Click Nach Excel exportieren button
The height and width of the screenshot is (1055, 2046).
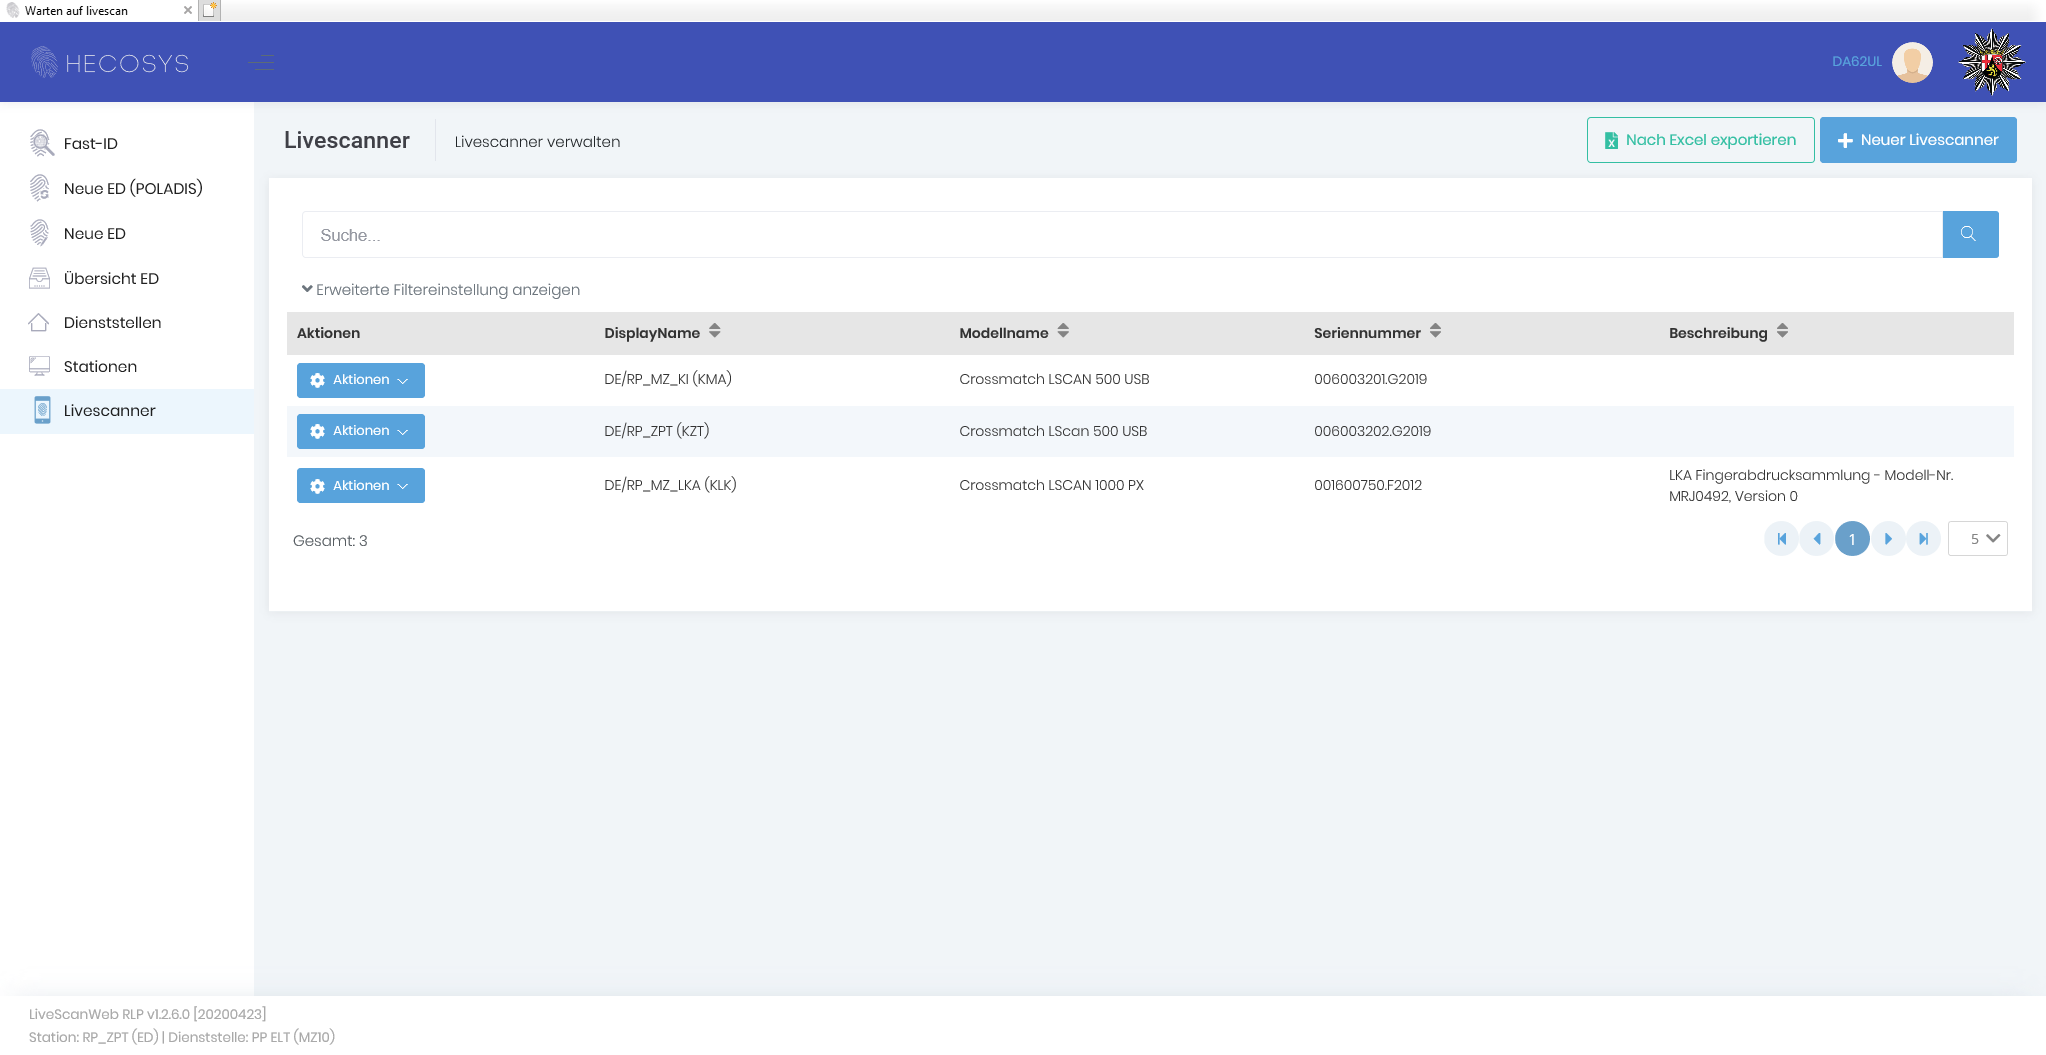pos(1699,140)
